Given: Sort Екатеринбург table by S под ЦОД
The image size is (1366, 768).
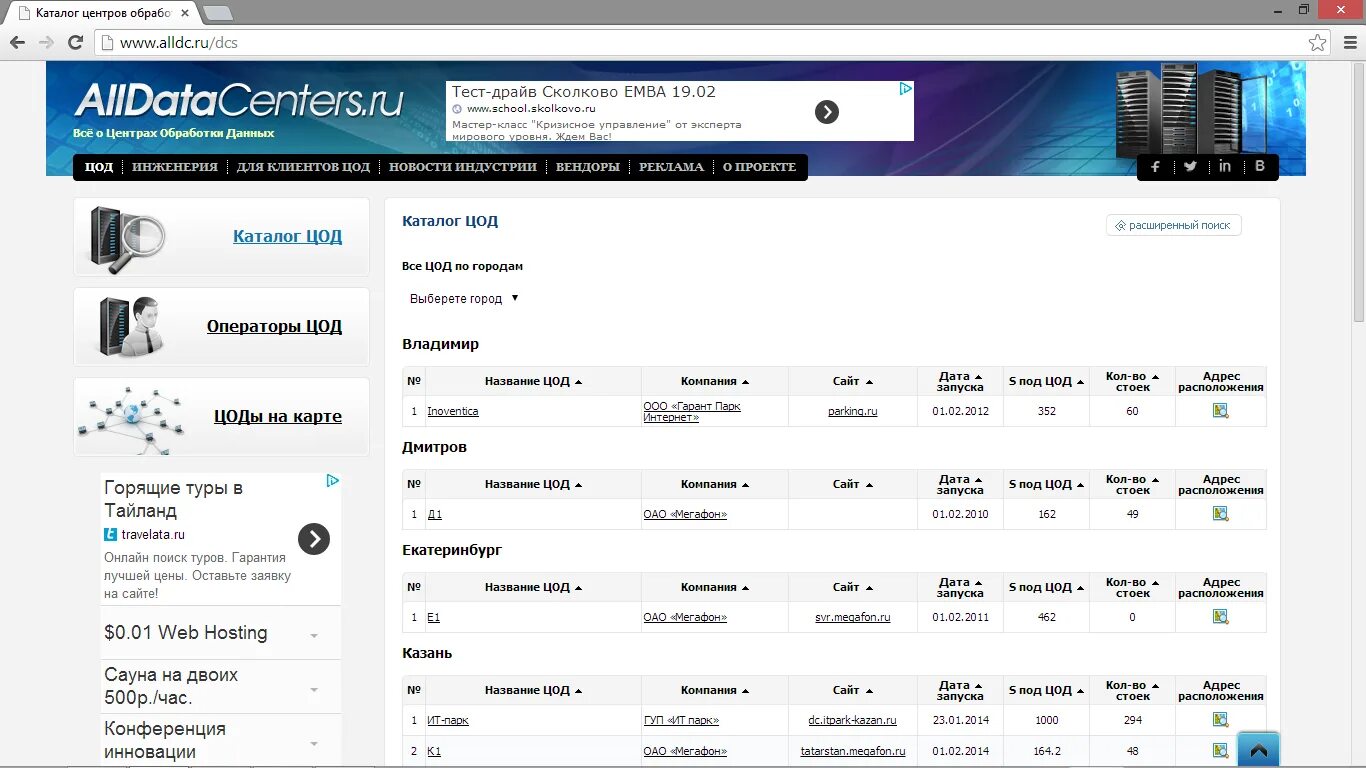Looking at the screenshot, I should 1046,587.
